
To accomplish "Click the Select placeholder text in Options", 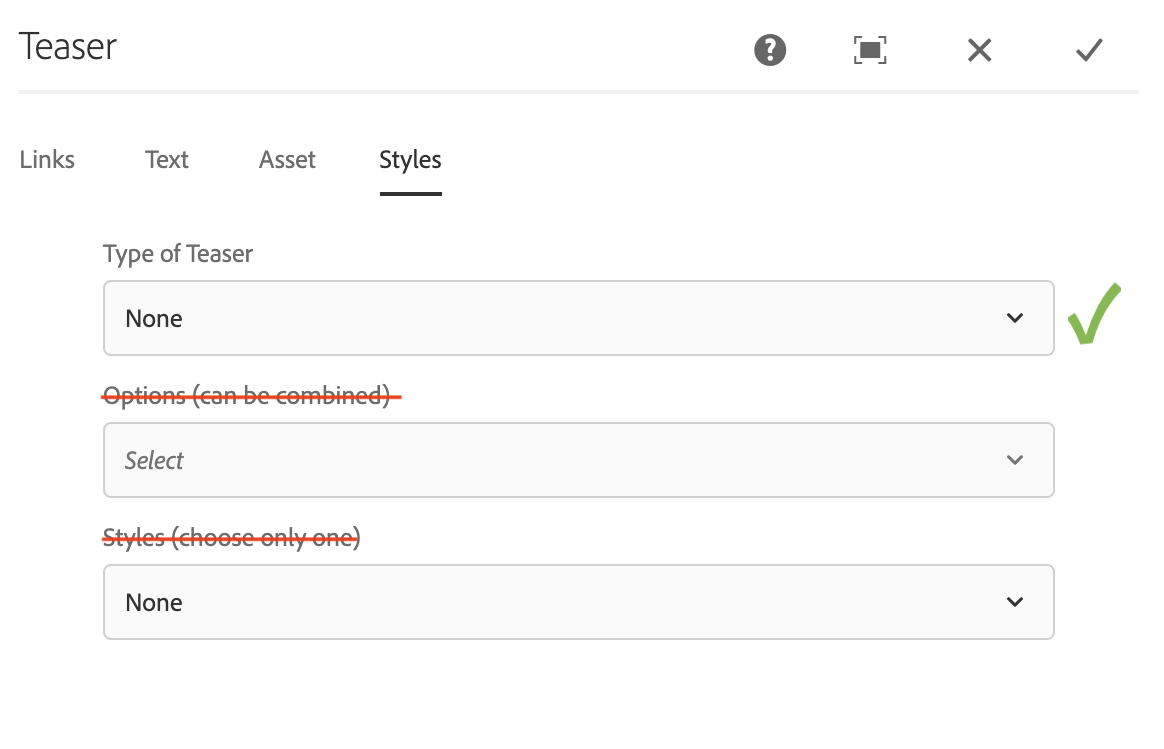I will [x=155, y=461].
